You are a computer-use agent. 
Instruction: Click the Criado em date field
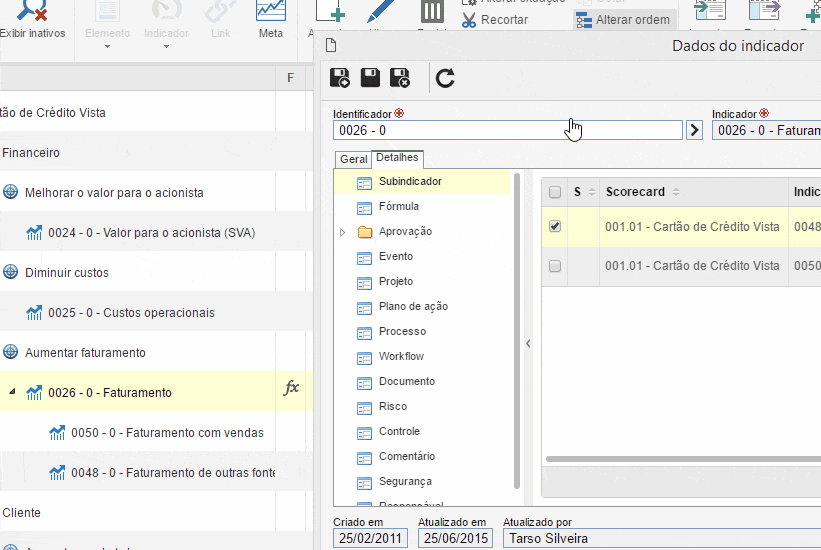point(370,538)
